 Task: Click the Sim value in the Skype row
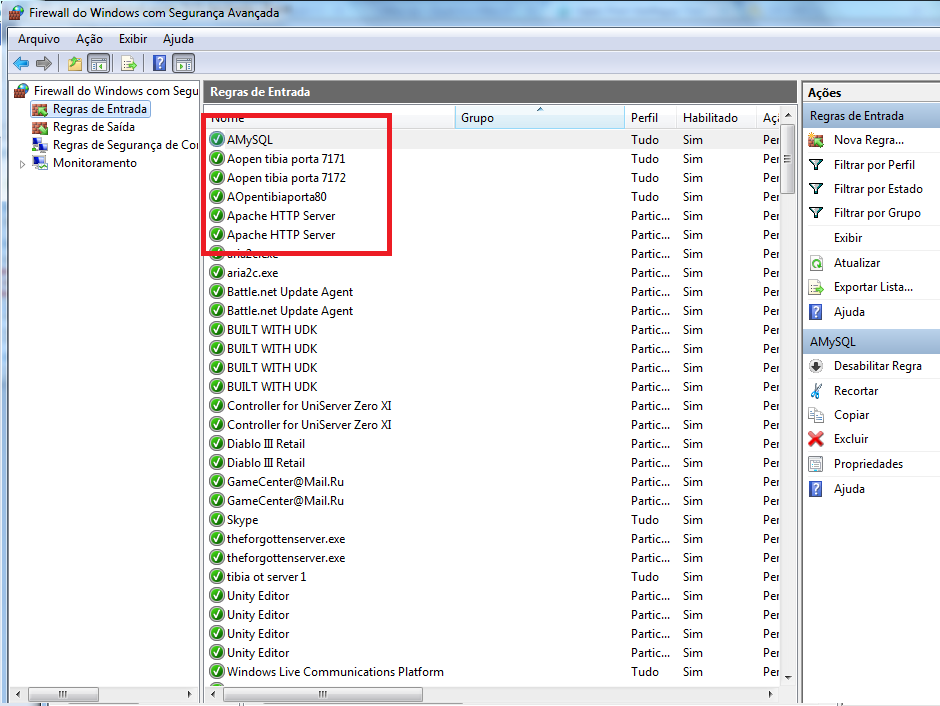pos(692,520)
